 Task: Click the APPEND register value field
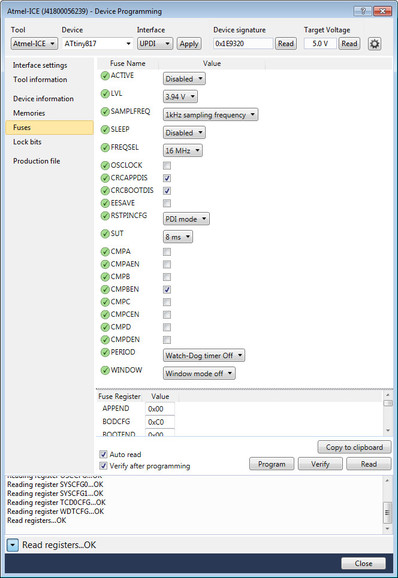(x=160, y=409)
